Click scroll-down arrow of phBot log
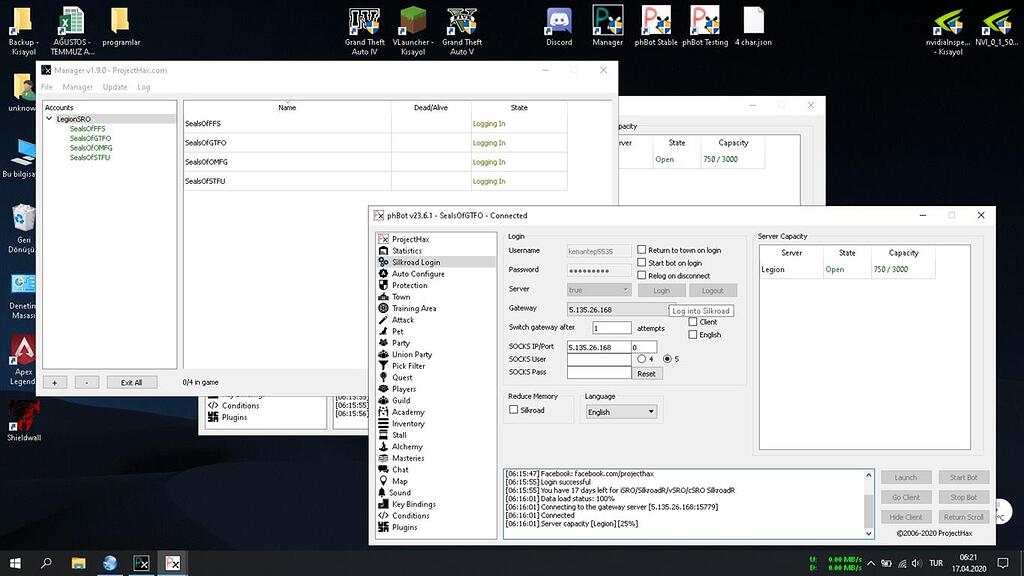The height and width of the screenshot is (576, 1024). 869,533
